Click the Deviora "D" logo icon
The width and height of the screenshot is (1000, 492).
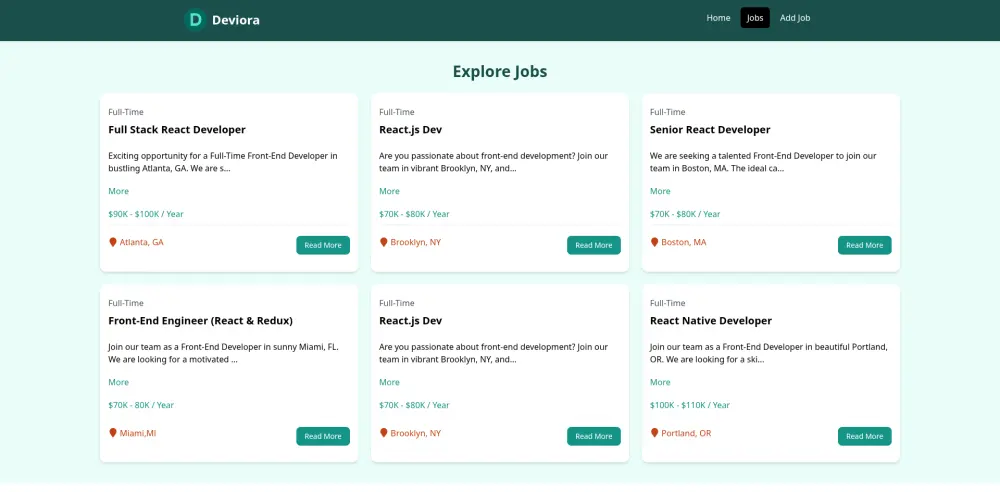(x=195, y=19)
